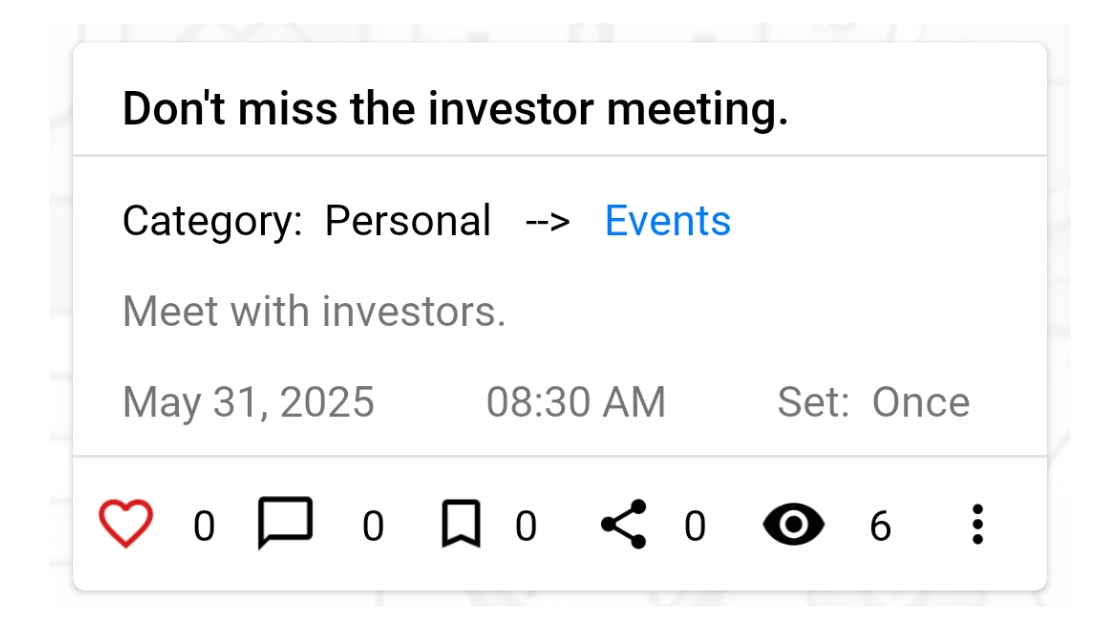The width and height of the screenshot is (1120, 630).
Task: Click the bookmark count number
Action: pyautogui.click(x=526, y=526)
